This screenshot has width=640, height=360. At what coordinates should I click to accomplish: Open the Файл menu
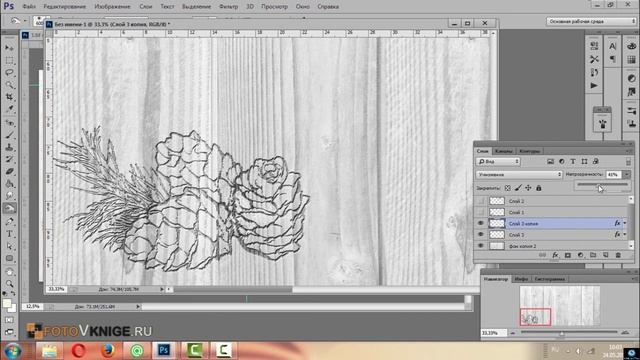point(29,7)
